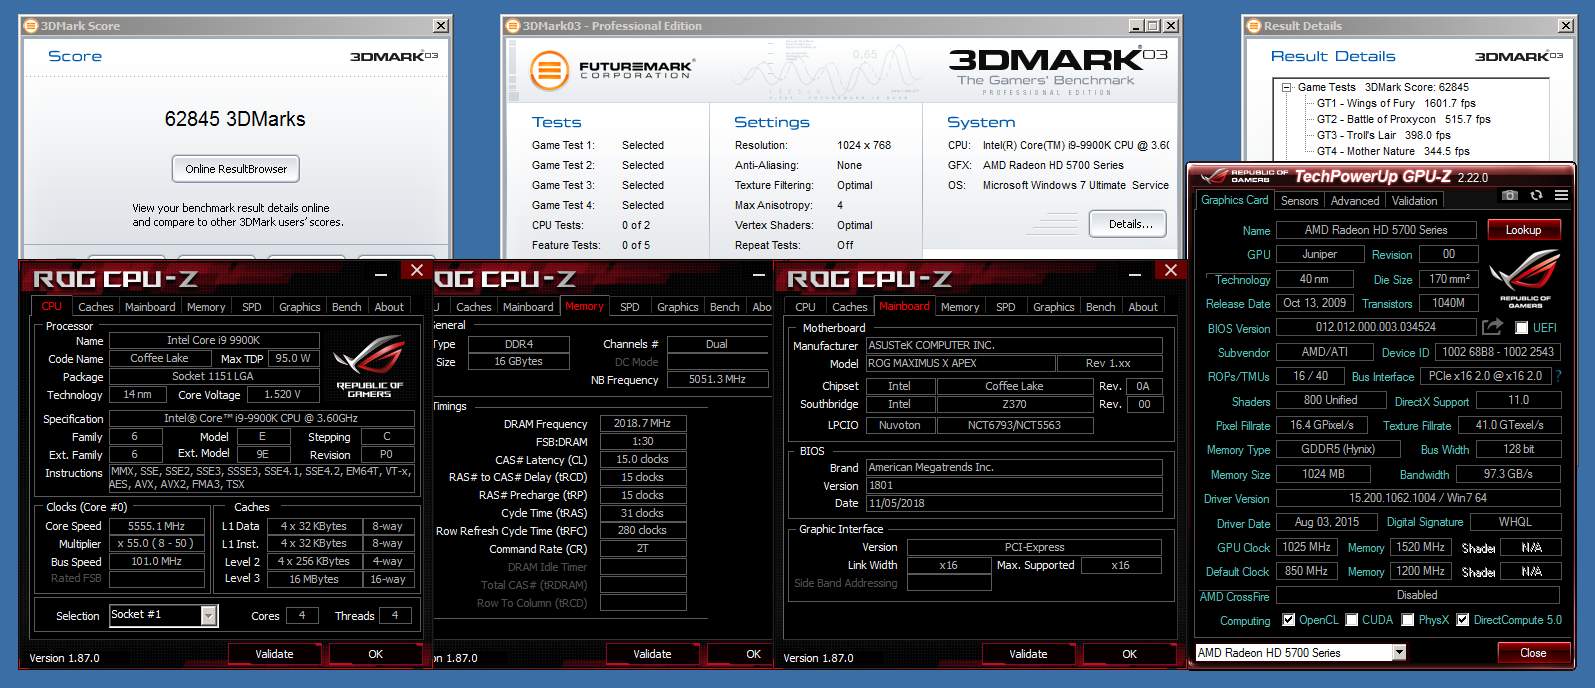Click the Lookup button in GPU-Z
The height and width of the screenshot is (688, 1595).
coord(1523,230)
